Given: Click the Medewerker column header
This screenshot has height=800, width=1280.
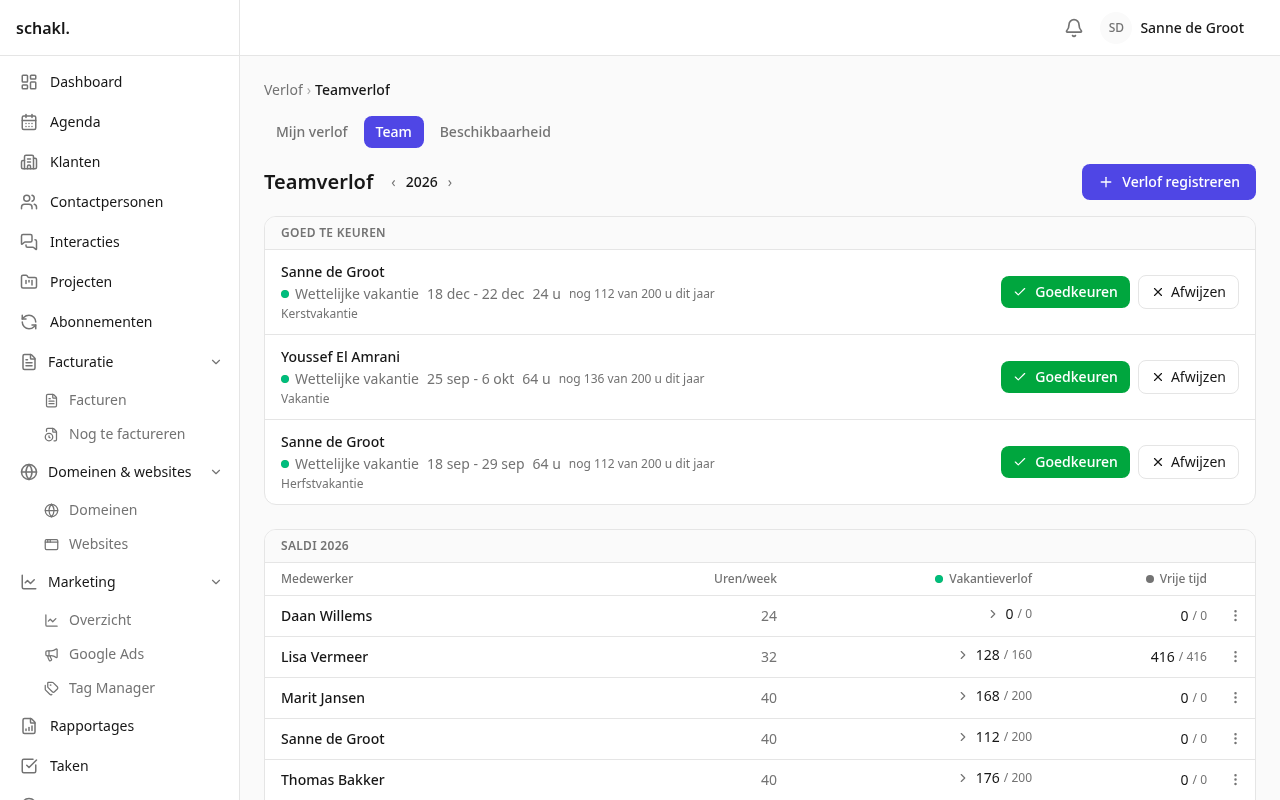Looking at the screenshot, I should [317, 579].
